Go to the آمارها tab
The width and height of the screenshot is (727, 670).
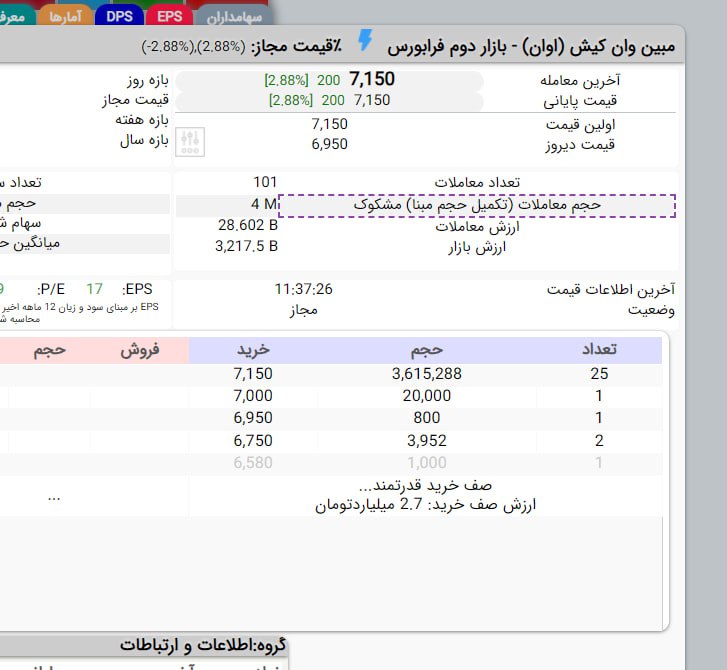(x=67, y=16)
